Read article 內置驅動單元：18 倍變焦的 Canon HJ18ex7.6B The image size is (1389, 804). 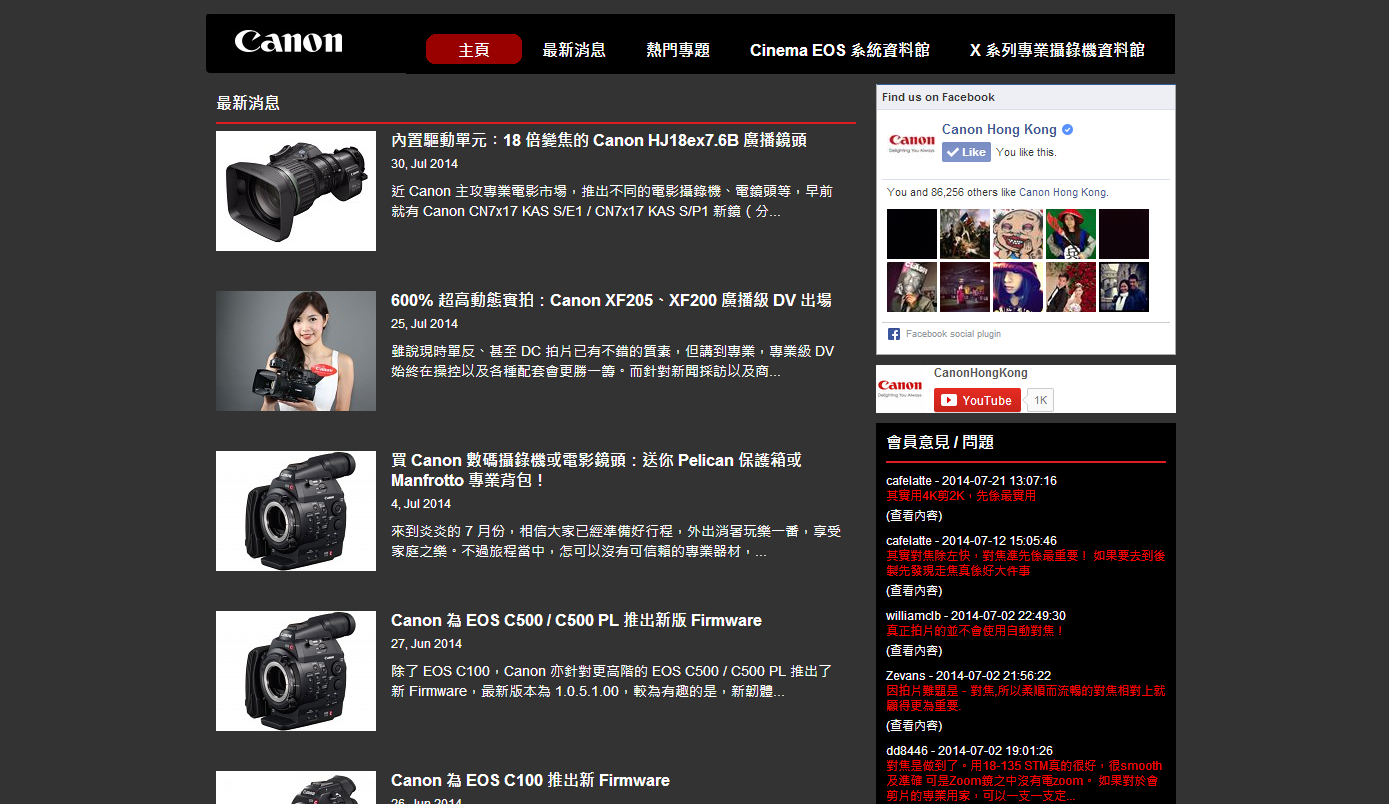(x=599, y=140)
